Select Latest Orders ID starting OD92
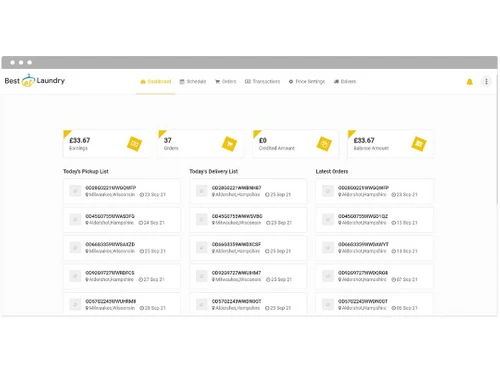 tap(363, 273)
